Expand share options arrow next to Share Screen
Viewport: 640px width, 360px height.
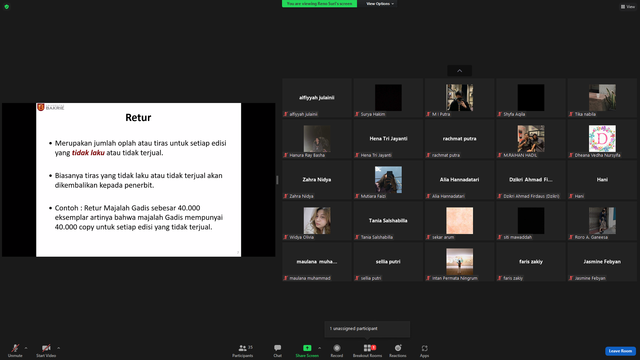pos(319,348)
